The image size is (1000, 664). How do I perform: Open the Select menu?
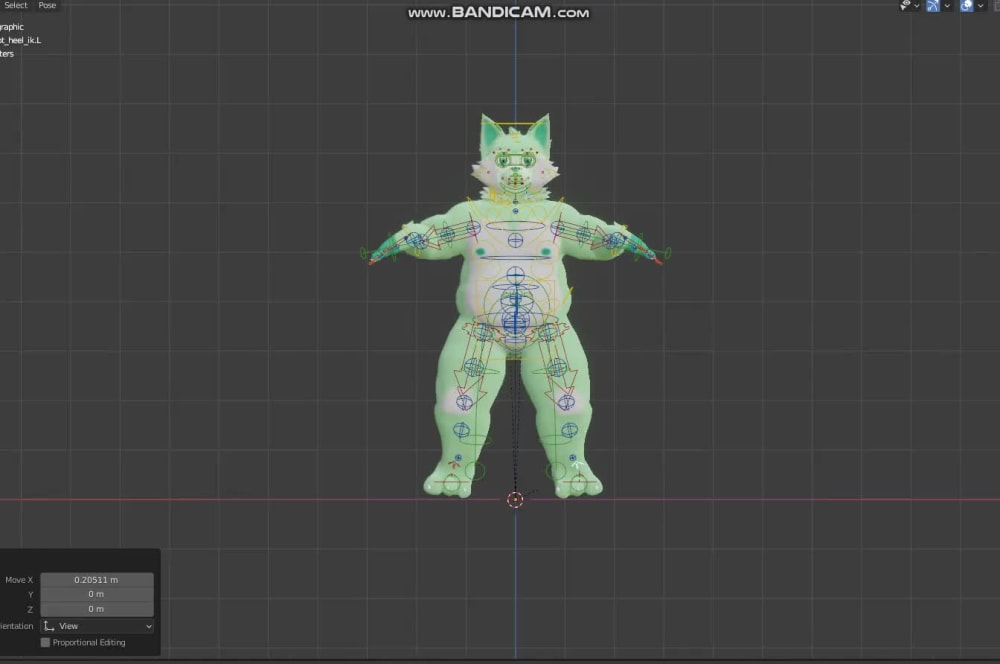[x=15, y=4]
